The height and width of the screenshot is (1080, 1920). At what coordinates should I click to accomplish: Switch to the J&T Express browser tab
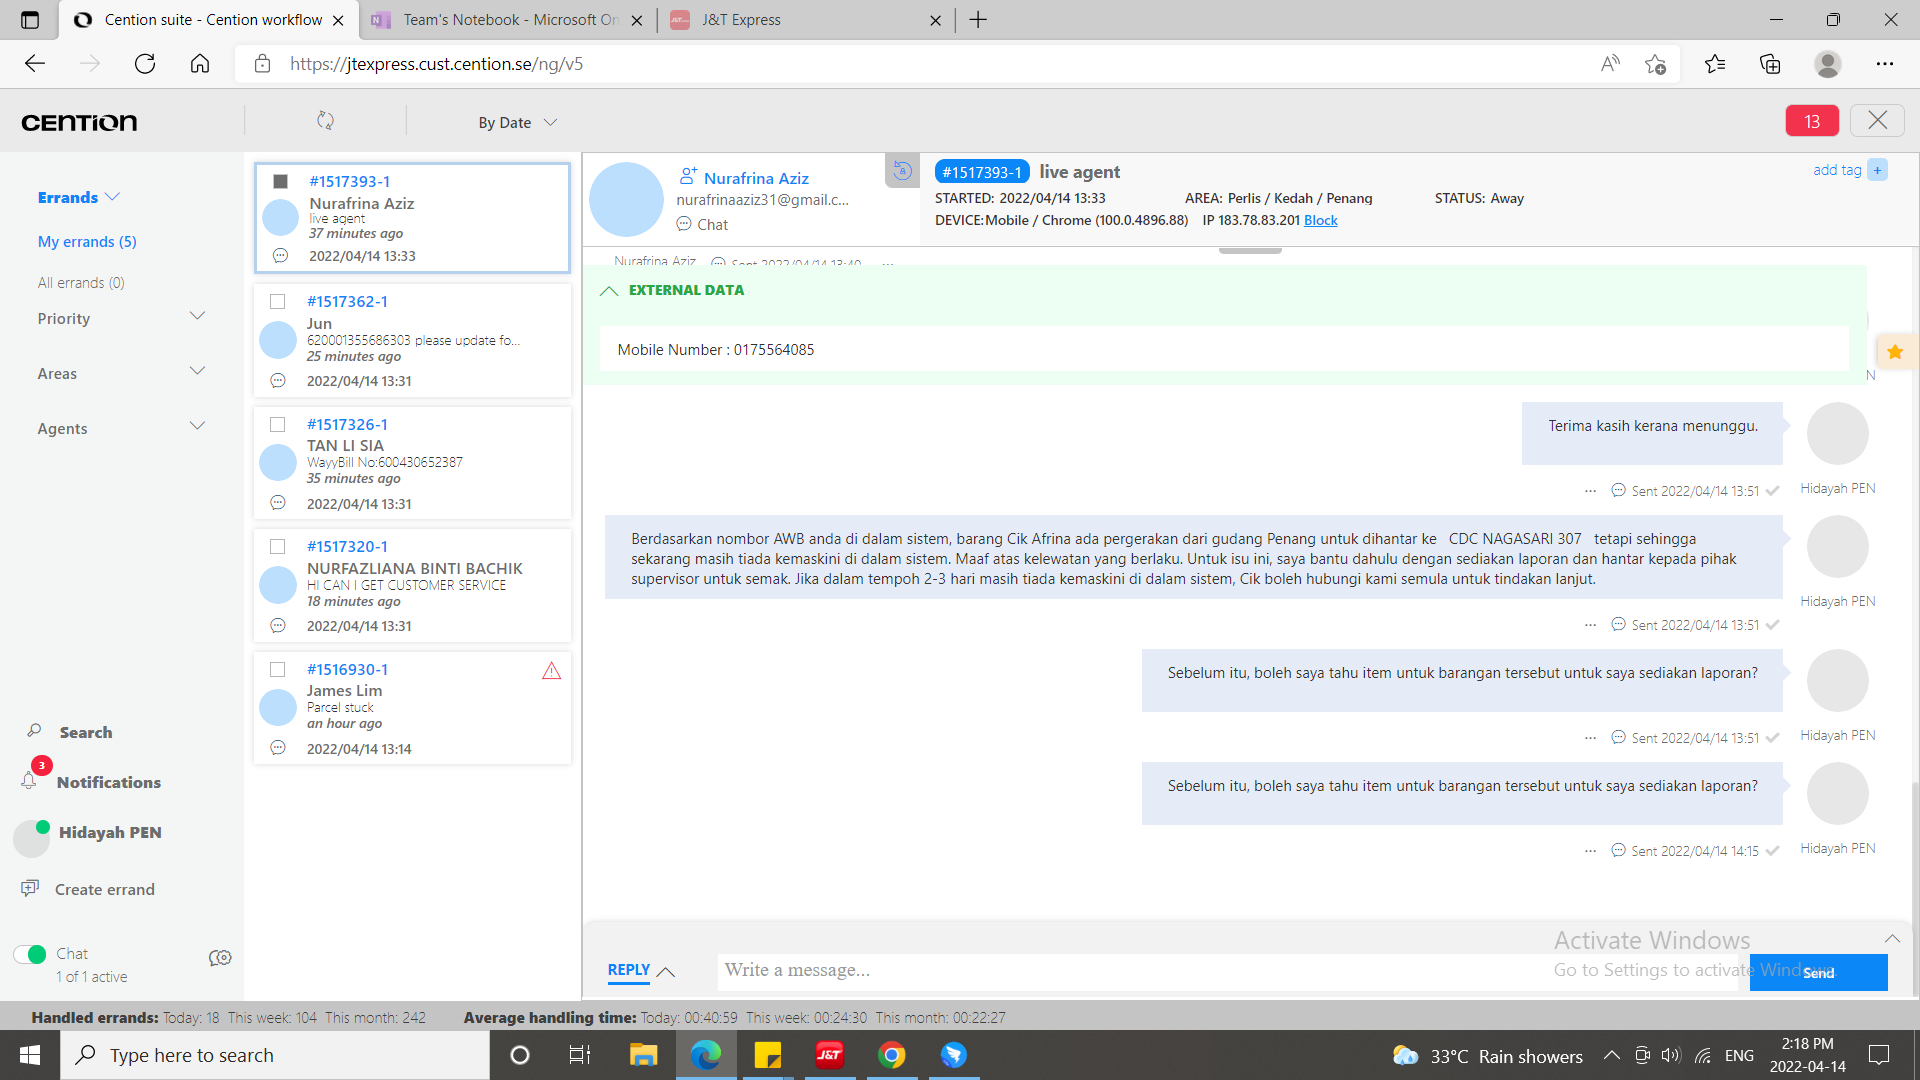(805, 20)
